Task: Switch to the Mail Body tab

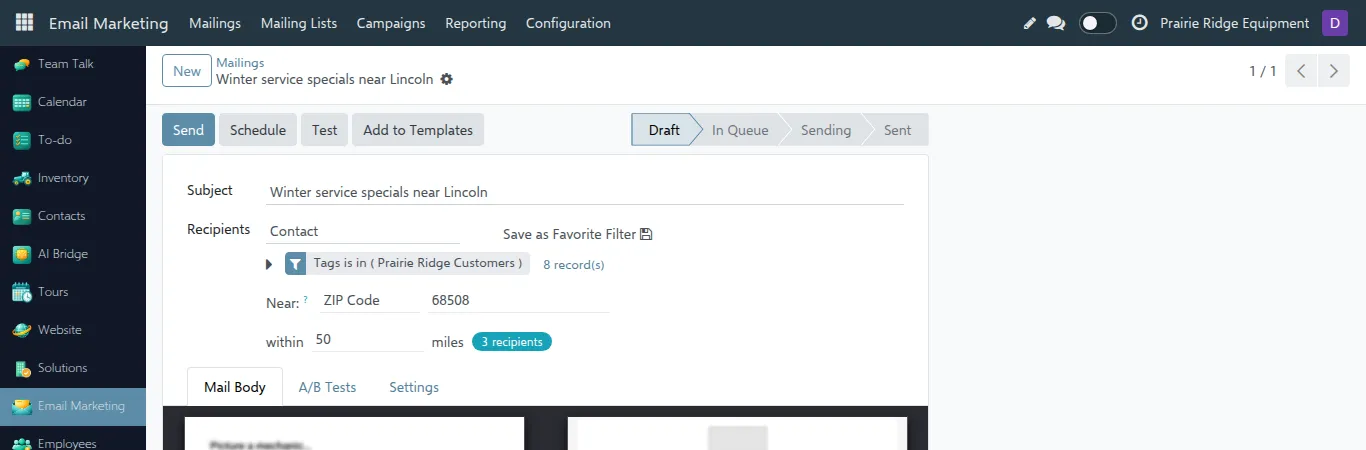Action: click(235, 387)
